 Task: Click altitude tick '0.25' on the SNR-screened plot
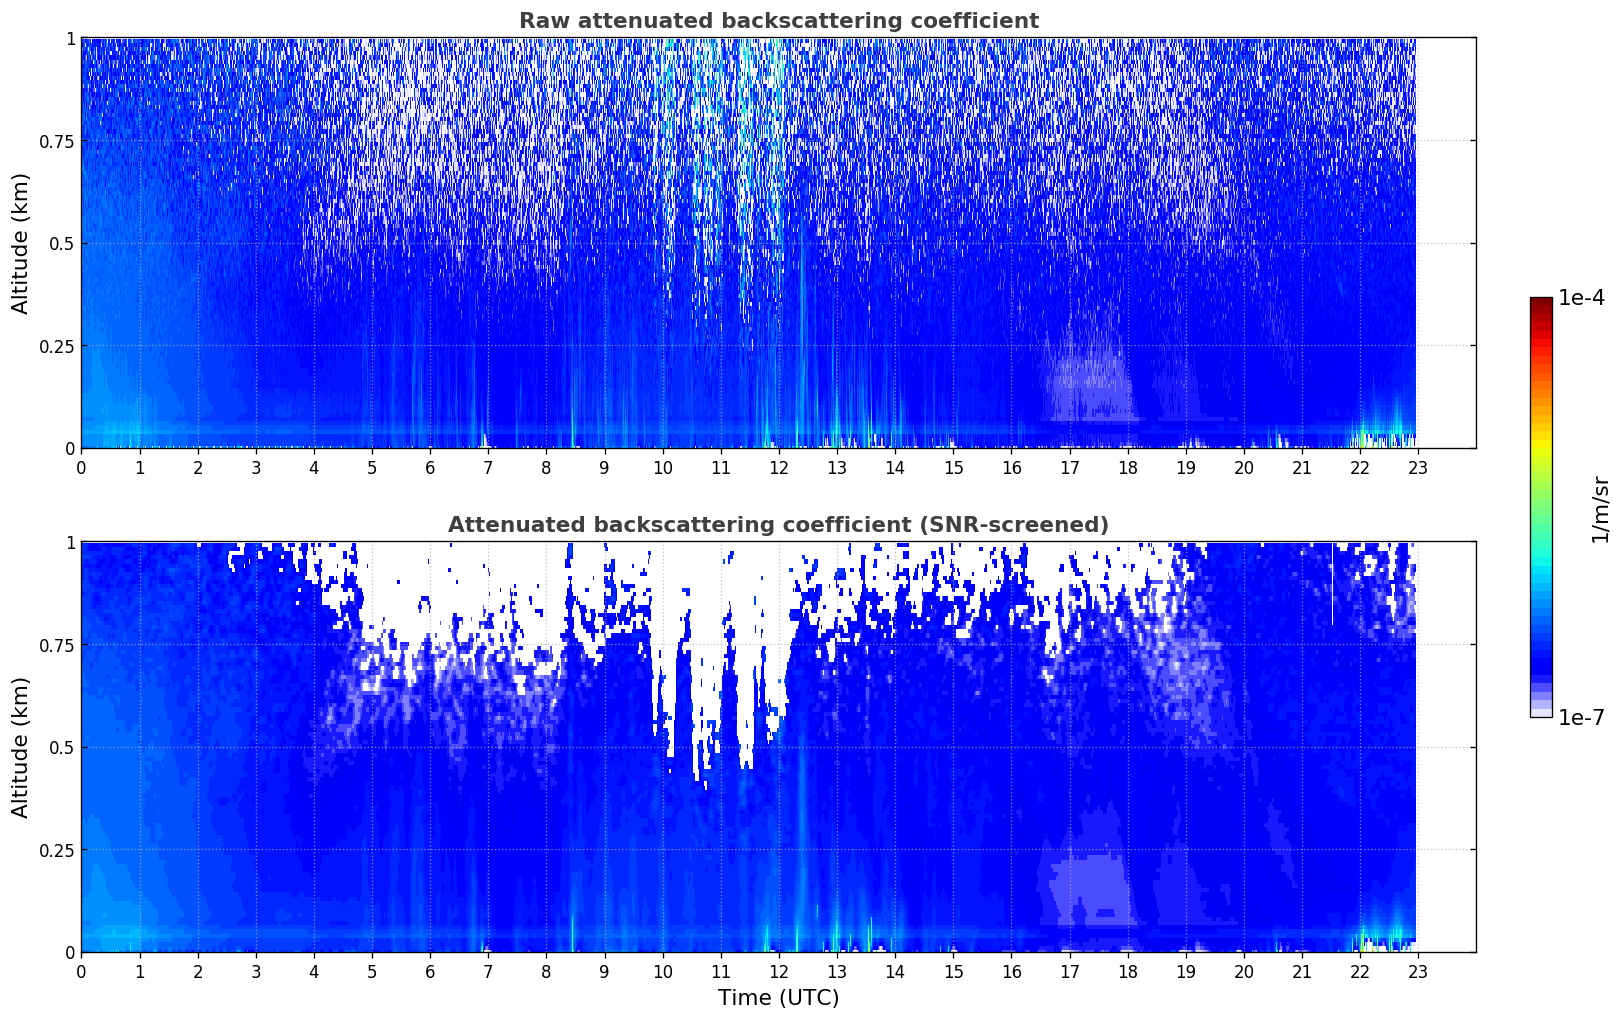(57, 850)
